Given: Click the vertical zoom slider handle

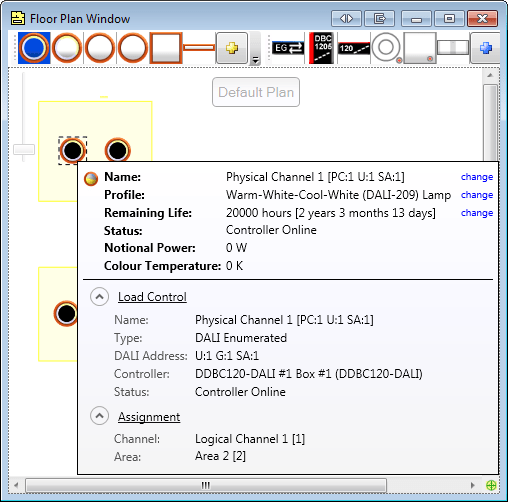Looking at the screenshot, I should (24, 149).
